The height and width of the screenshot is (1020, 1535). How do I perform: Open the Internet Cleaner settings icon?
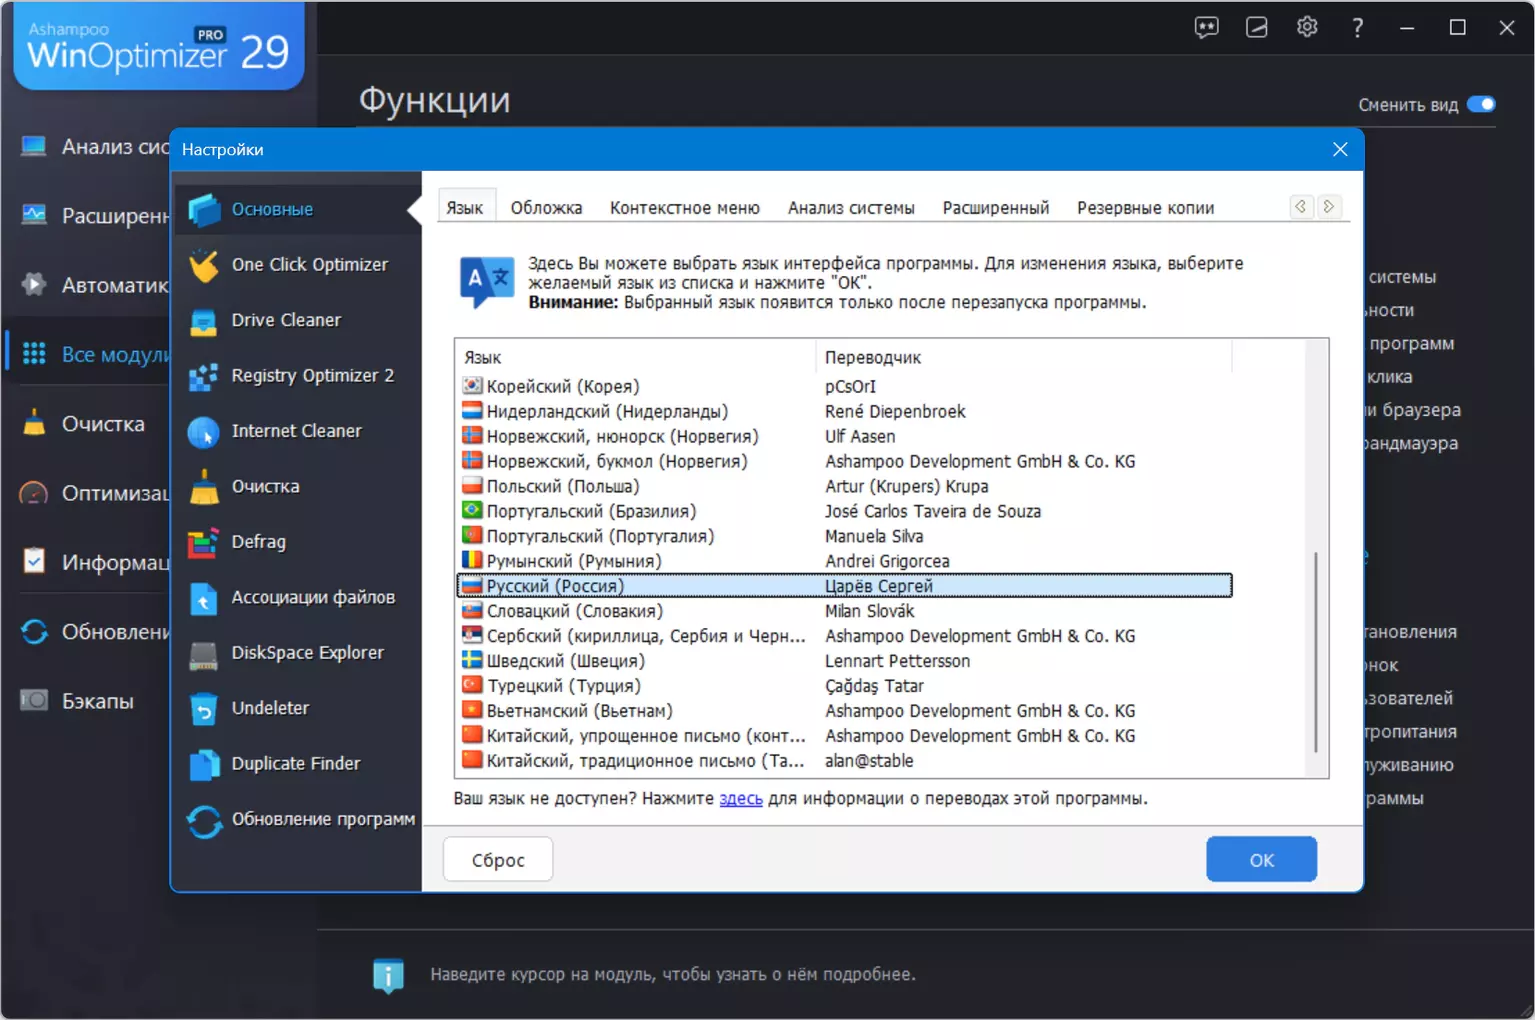(204, 432)
